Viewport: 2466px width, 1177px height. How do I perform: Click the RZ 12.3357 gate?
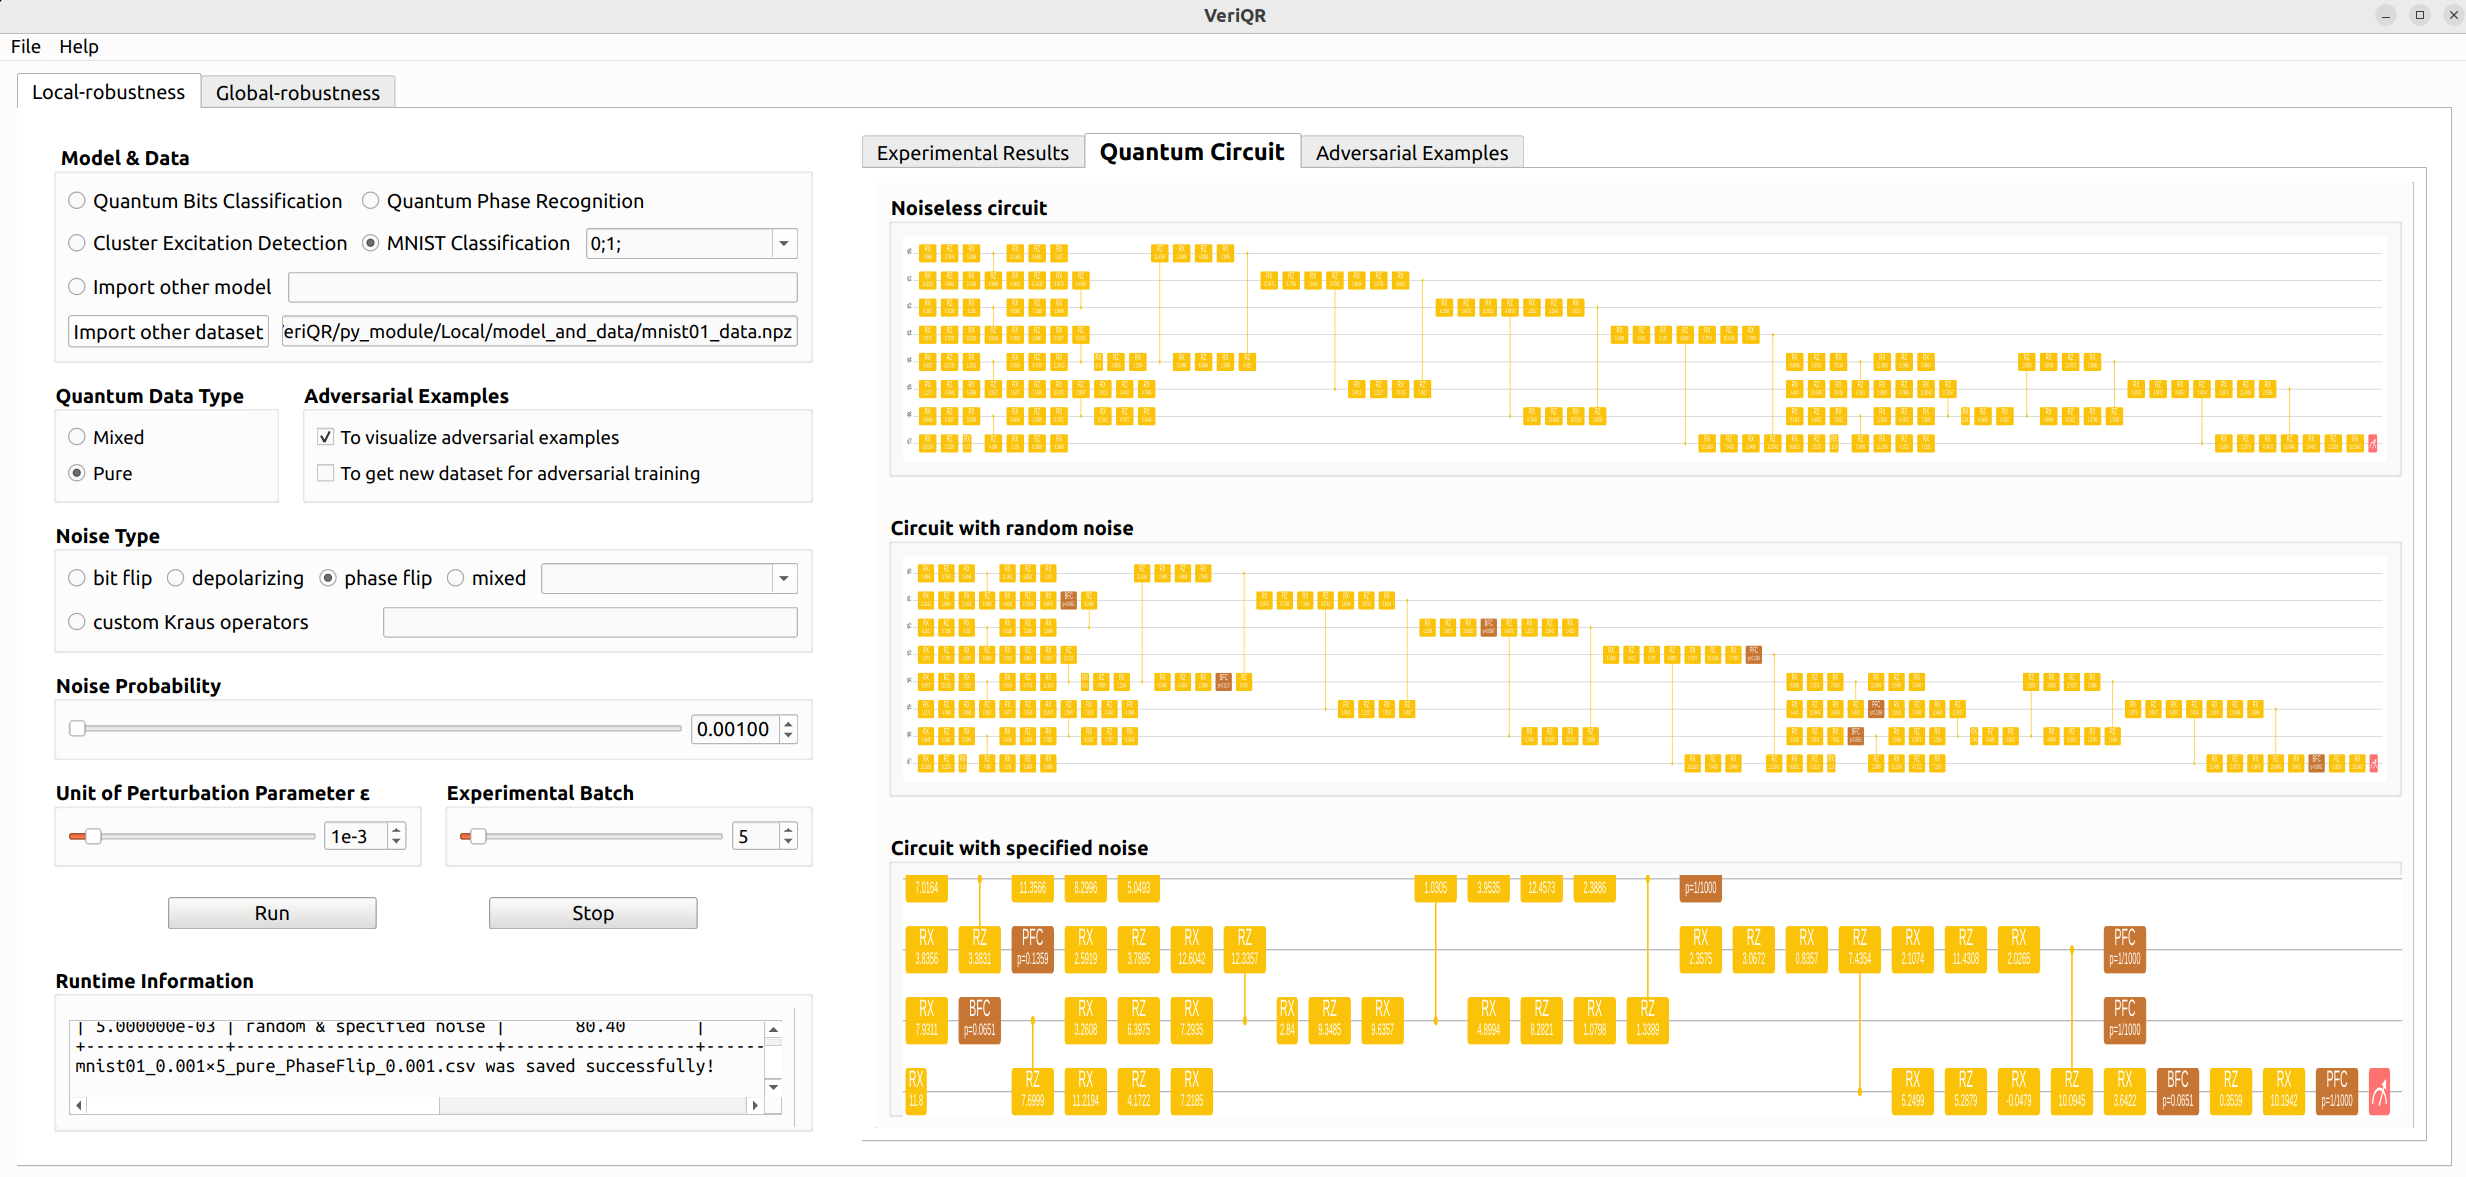click(1244, 948)
